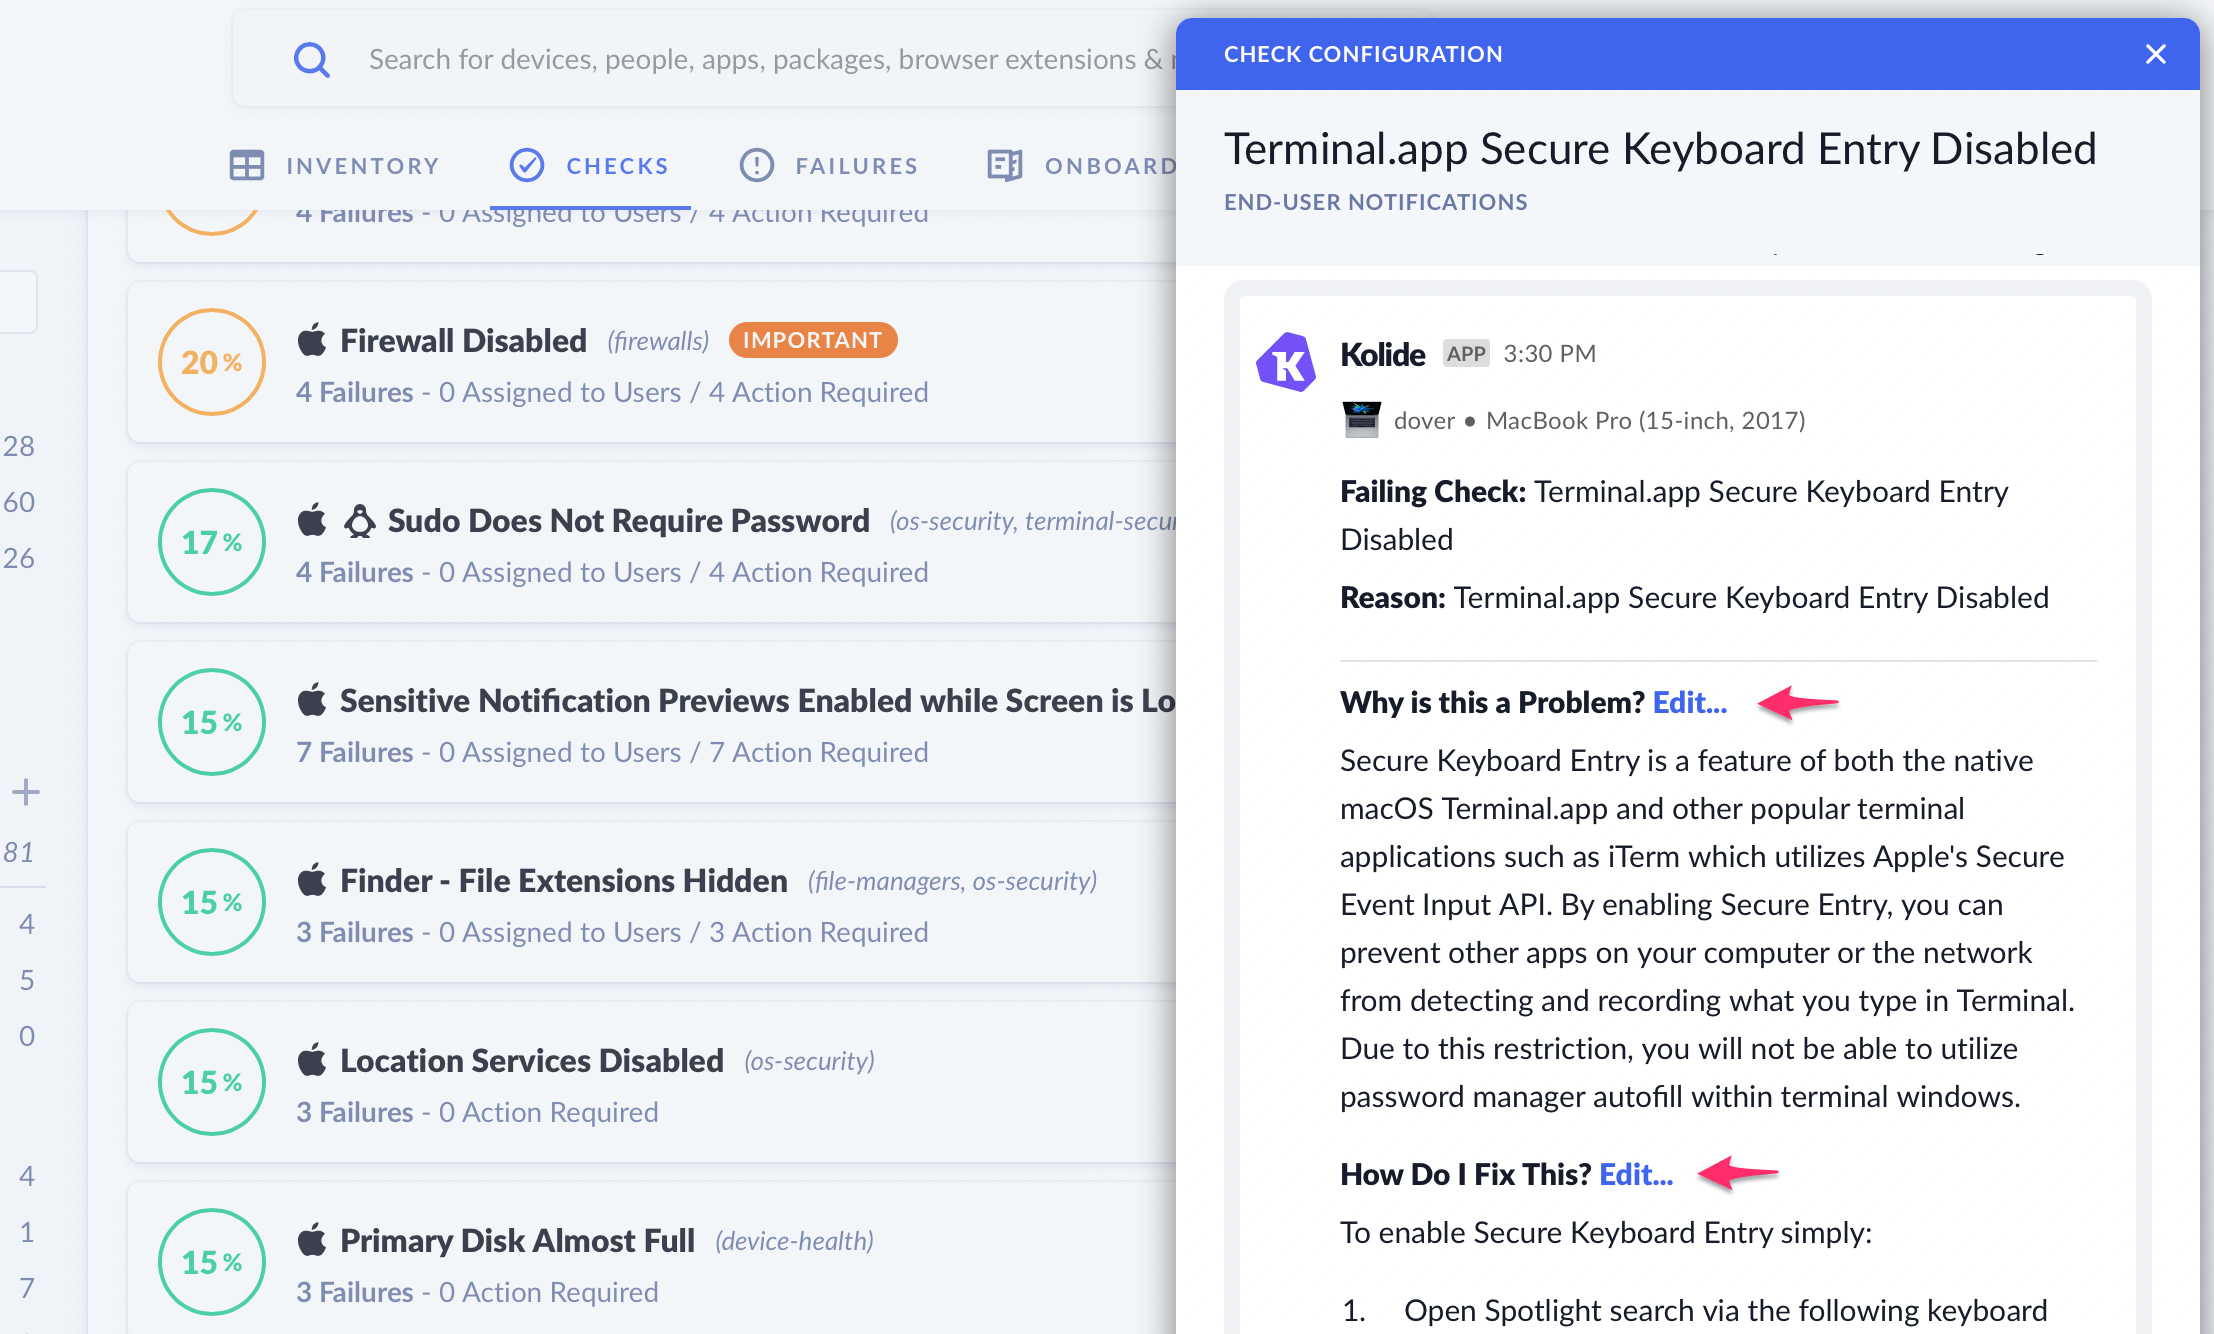Click the search magnifier icon
The height and width of the screenshot is (1334, 2214).
coord(311,60)
